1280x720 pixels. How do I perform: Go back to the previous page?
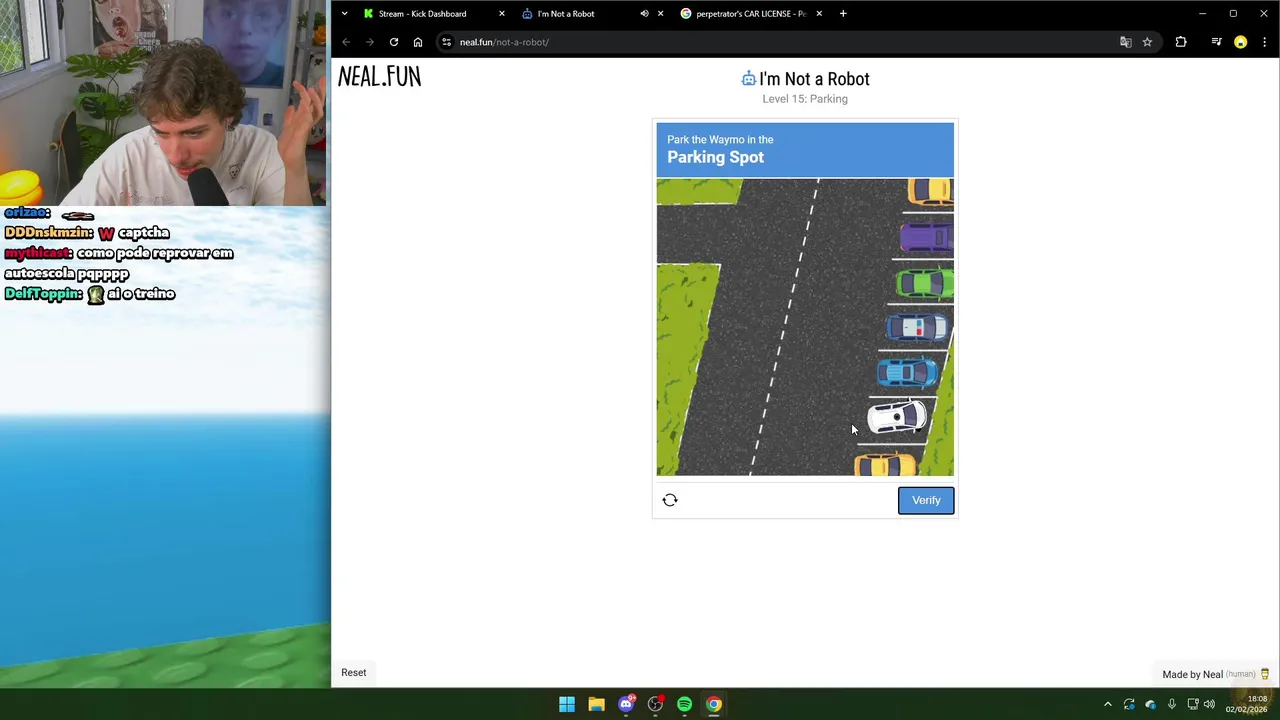click(346, 42)
